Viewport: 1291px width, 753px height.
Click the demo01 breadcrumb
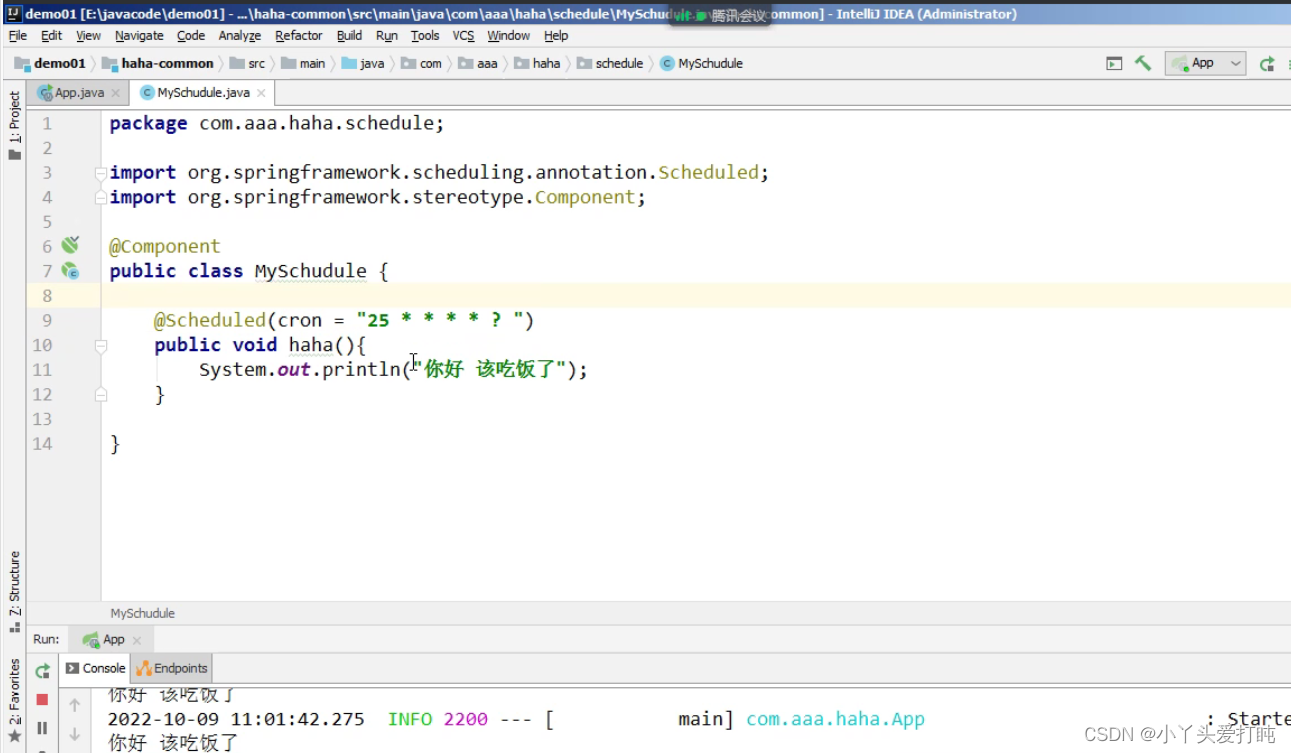(x=51, y=63)
